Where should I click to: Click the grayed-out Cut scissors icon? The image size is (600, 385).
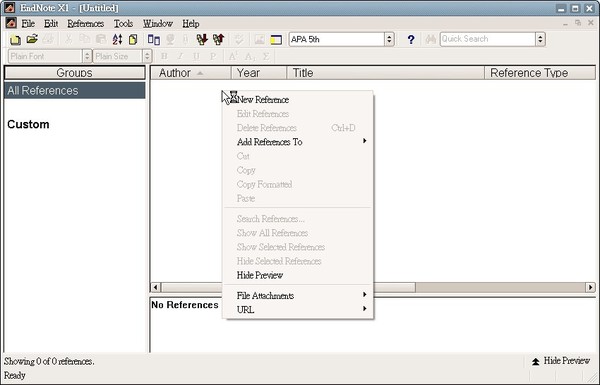tap(68, 39)
